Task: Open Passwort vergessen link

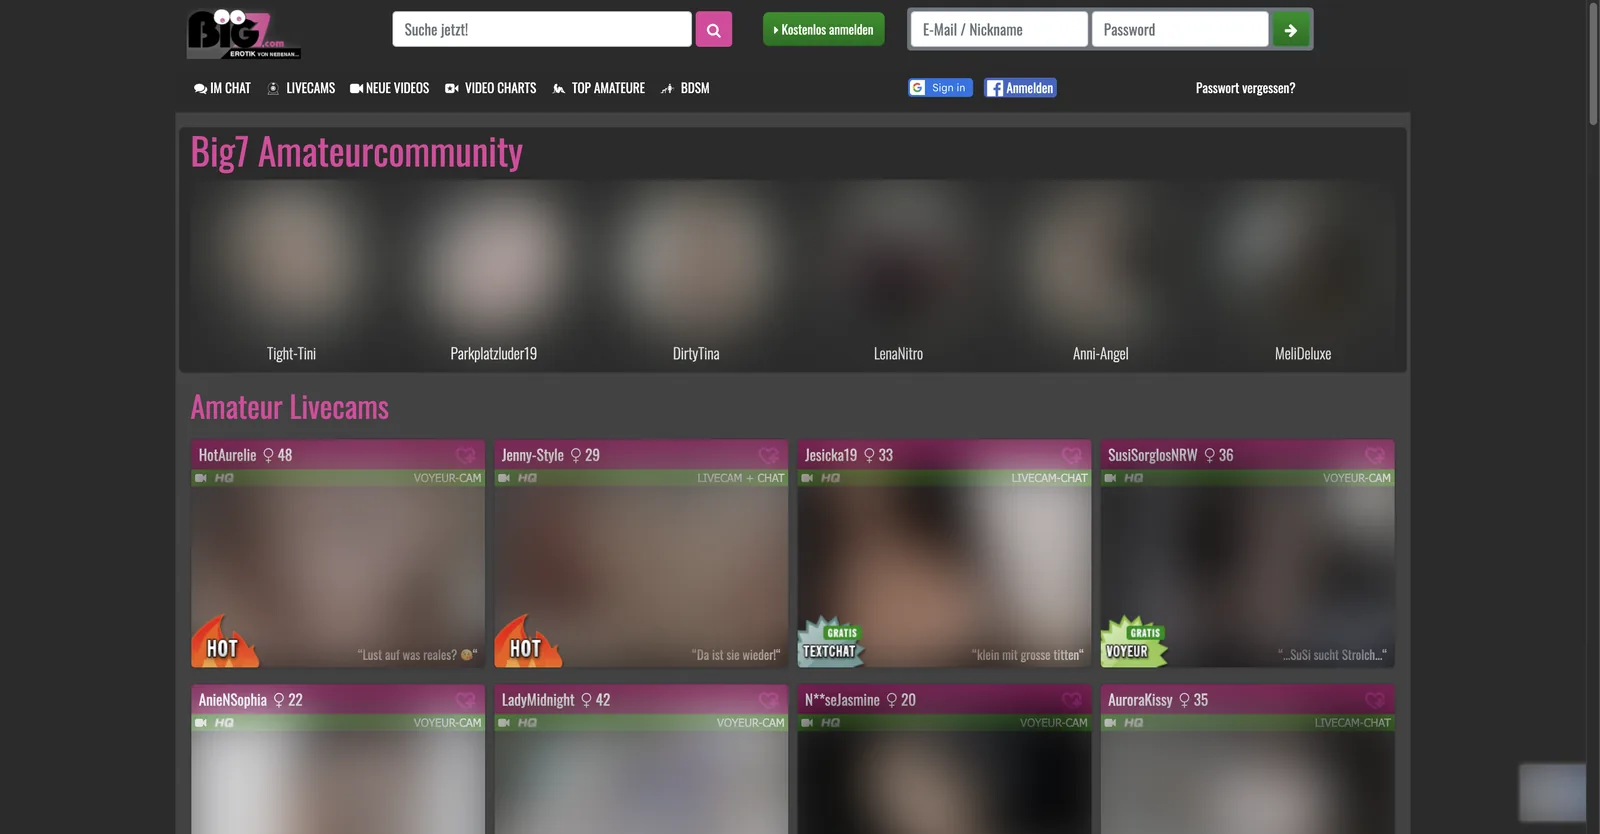Action: click(1245, 88)
